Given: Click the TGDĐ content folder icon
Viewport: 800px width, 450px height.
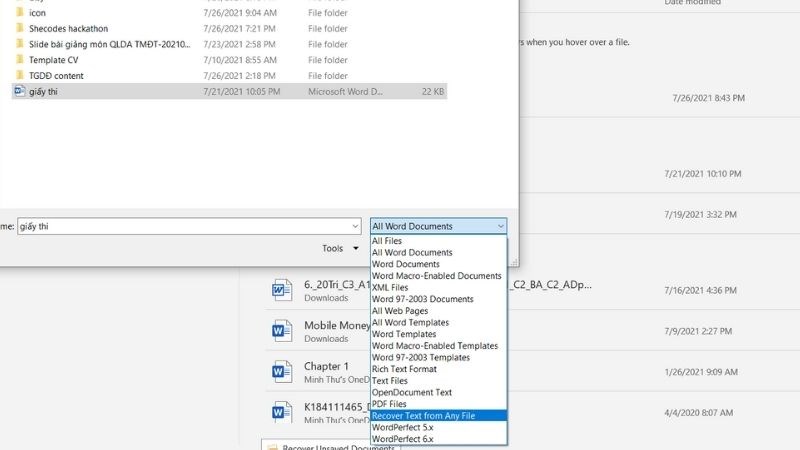Looking at the screenshot, I should [x=19, y=76].
